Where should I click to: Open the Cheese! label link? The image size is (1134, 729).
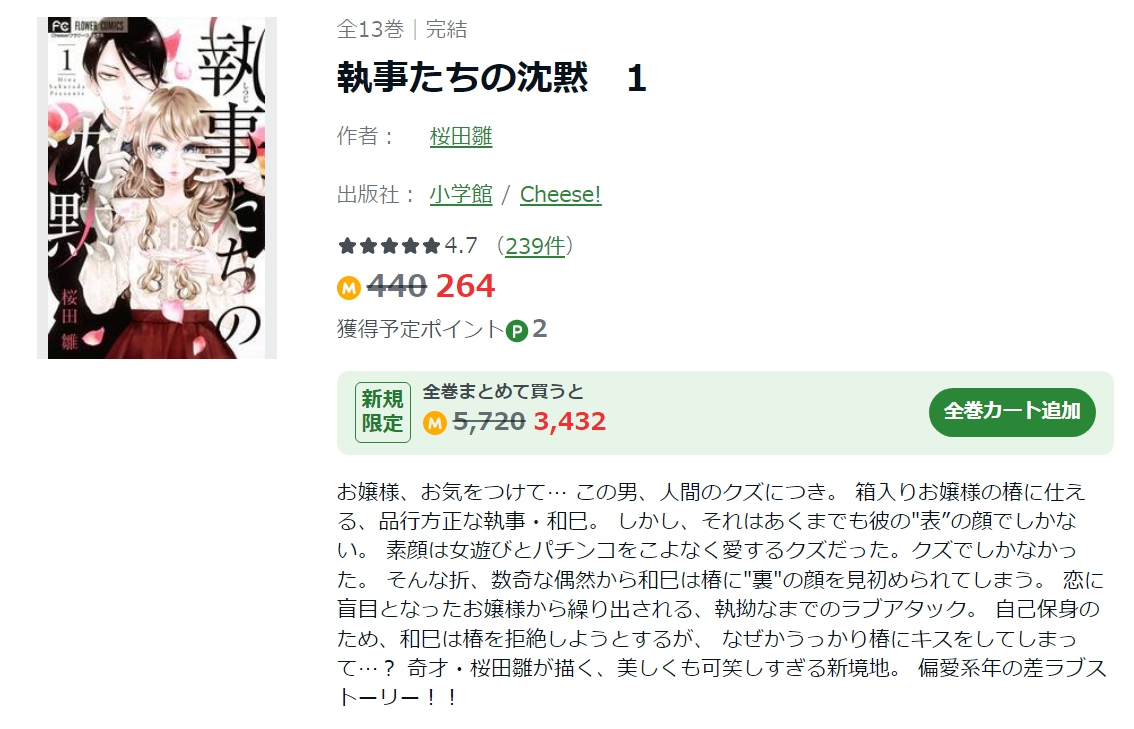(560, 194)
